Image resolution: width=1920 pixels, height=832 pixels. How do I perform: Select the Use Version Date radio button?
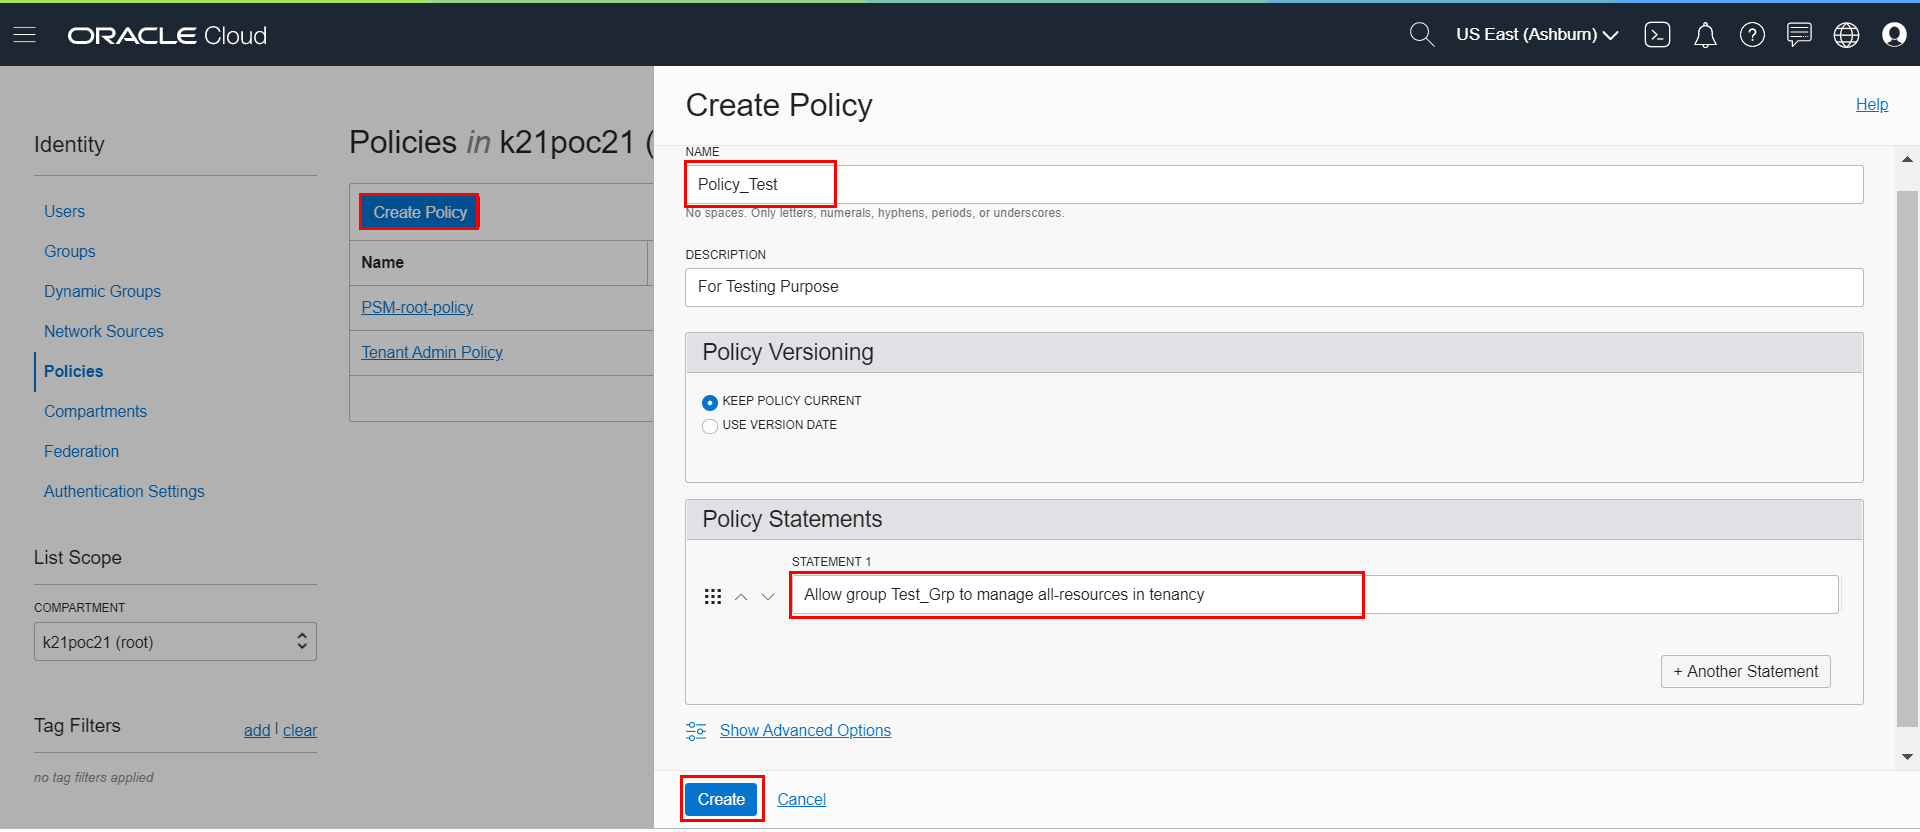tap(710, 426)
